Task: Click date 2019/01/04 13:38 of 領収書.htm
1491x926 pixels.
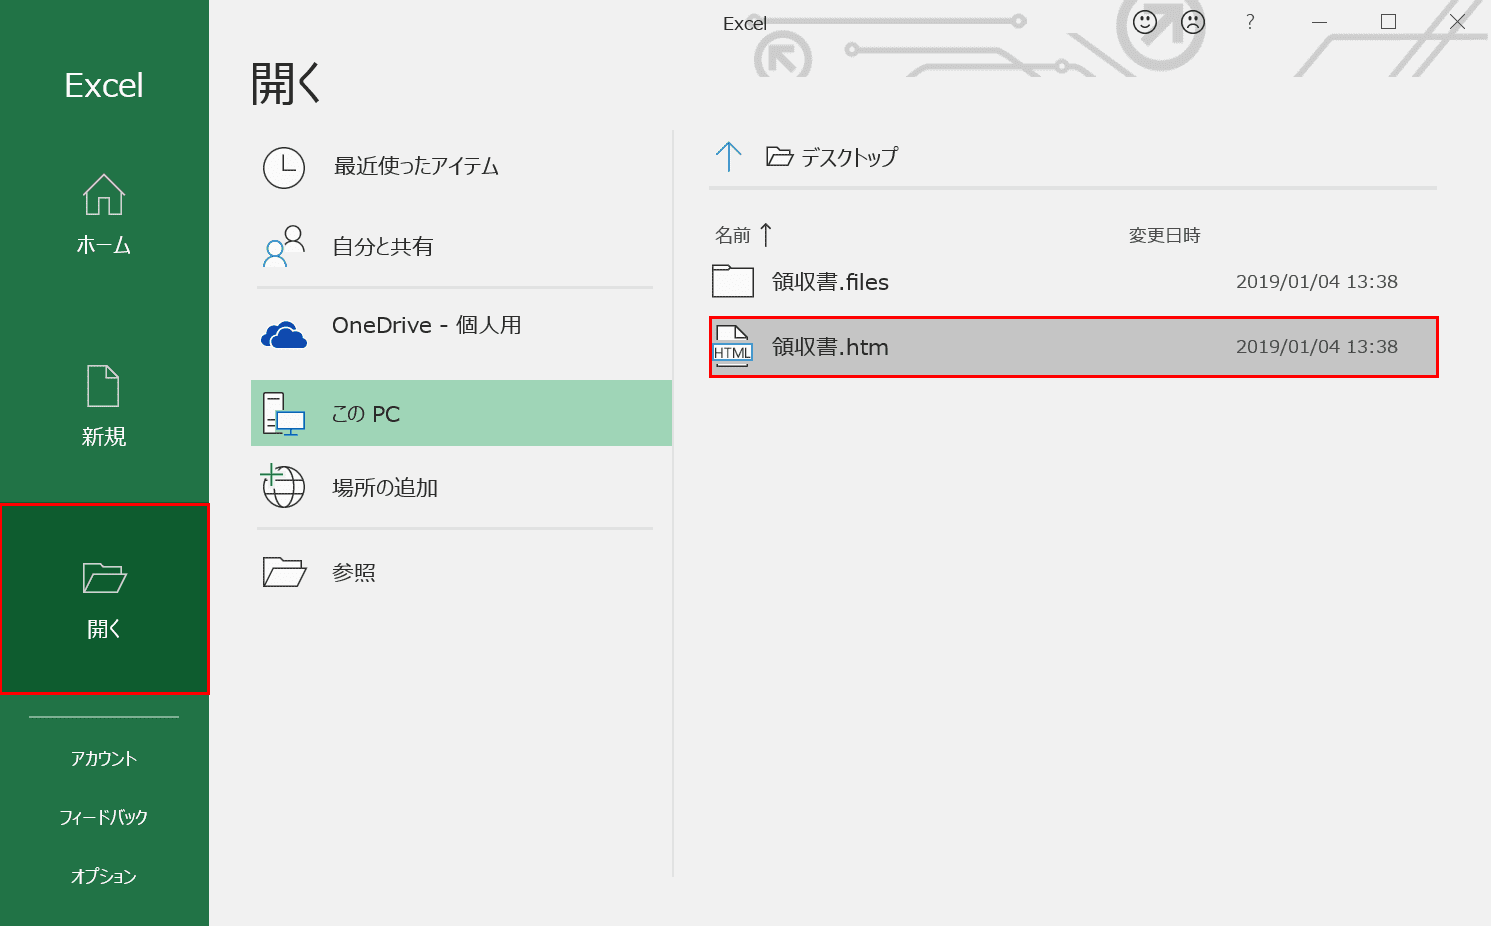Action: click(1317, 347)
